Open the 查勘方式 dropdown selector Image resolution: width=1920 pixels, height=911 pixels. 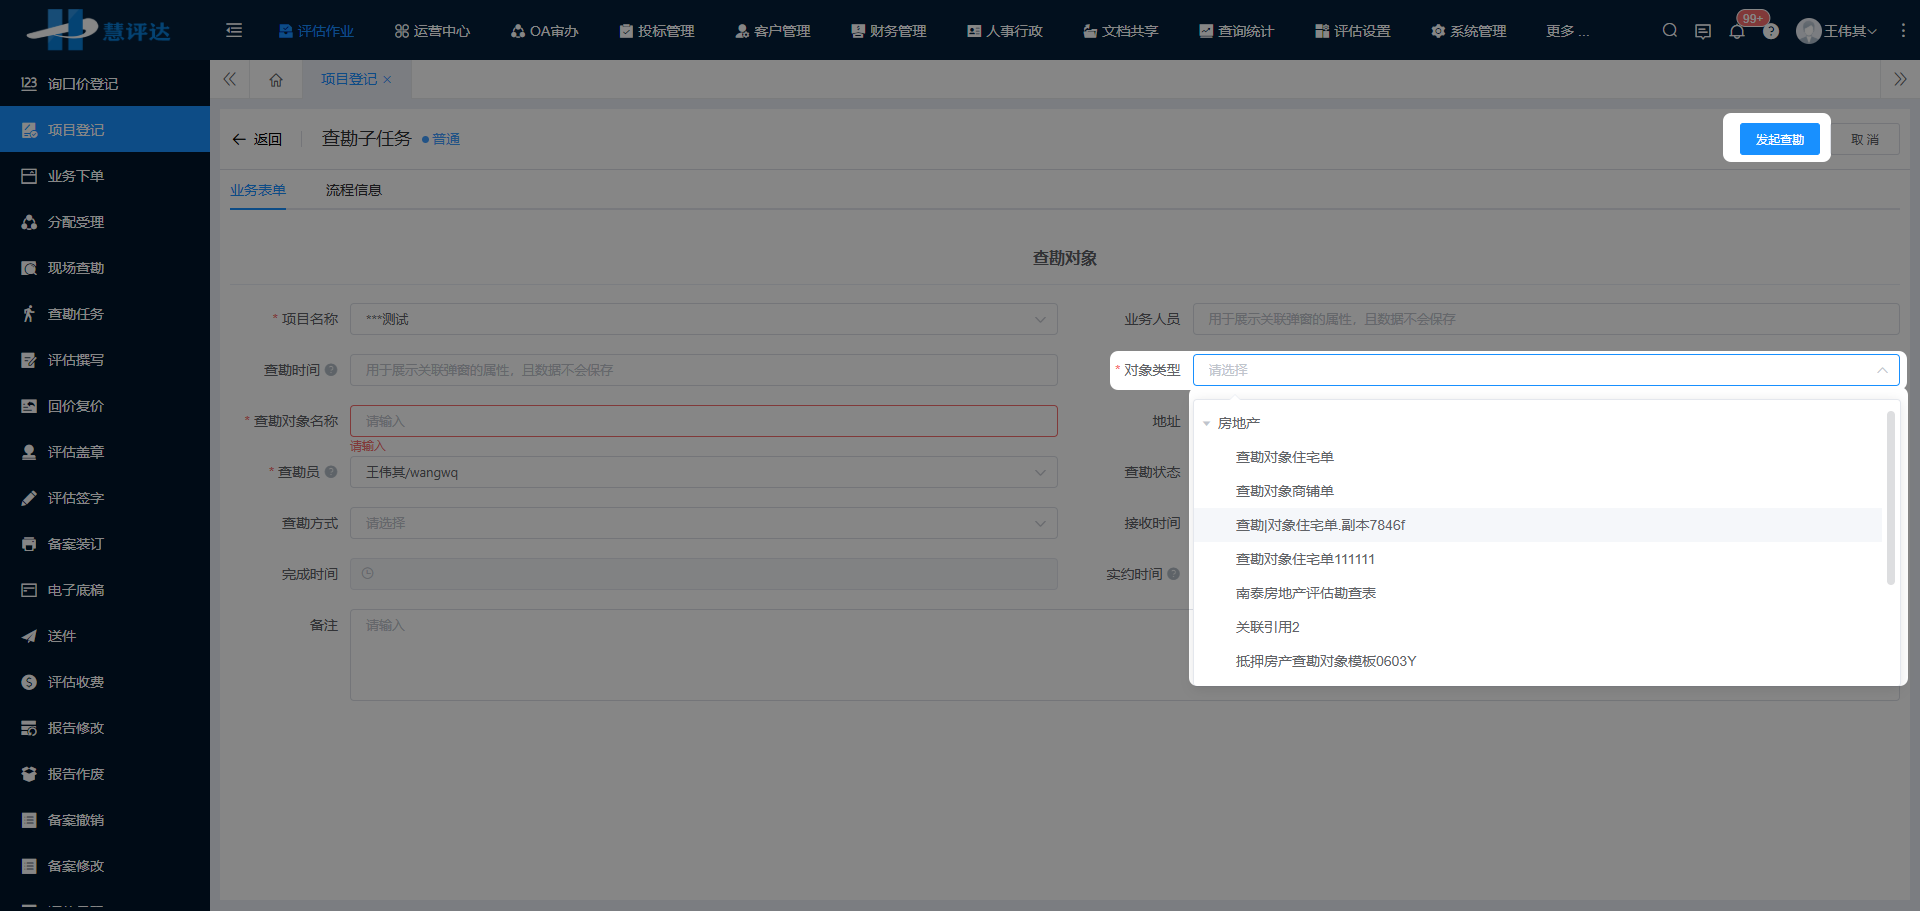pos(703,522)
